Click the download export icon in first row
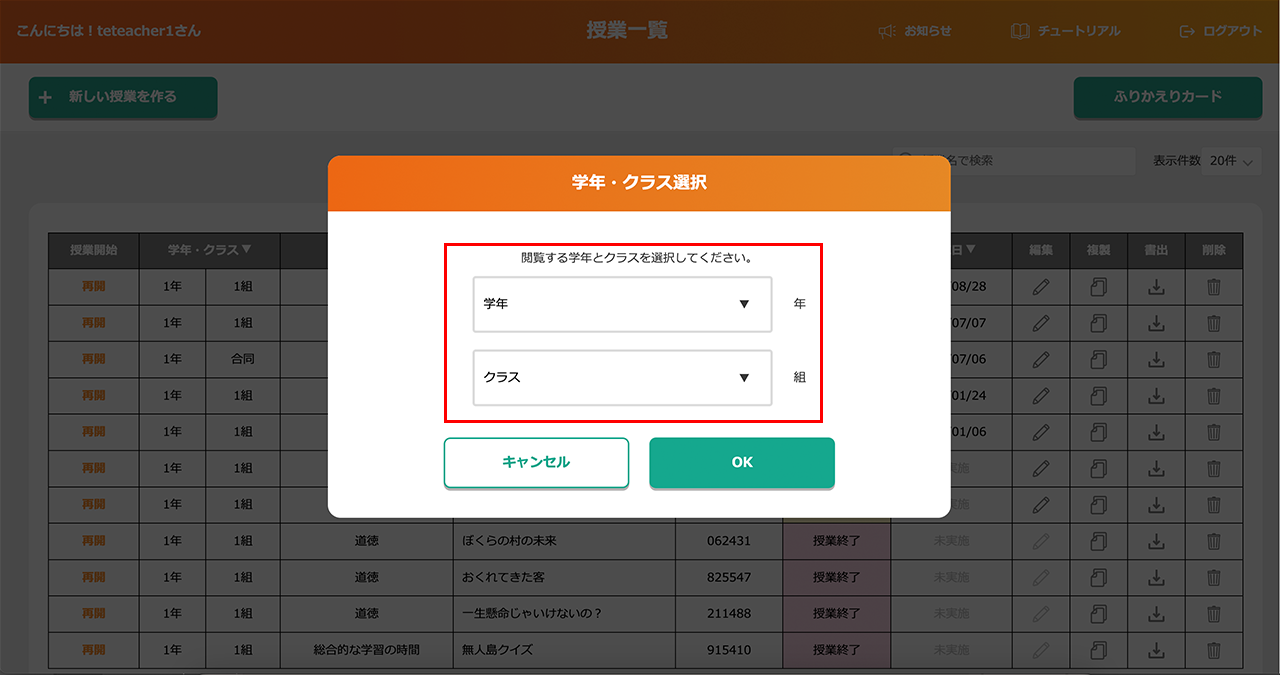The width and height of the screenshot is (1280, 675). (1156, 287)
